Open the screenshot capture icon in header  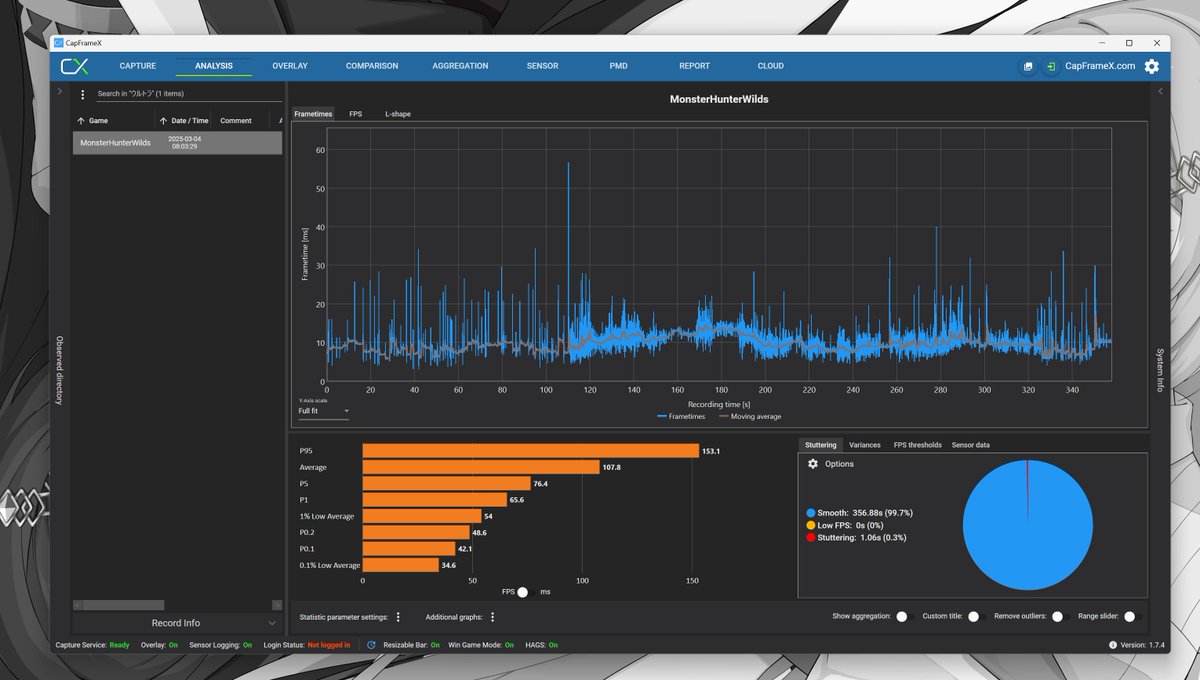pos(1027,66)
